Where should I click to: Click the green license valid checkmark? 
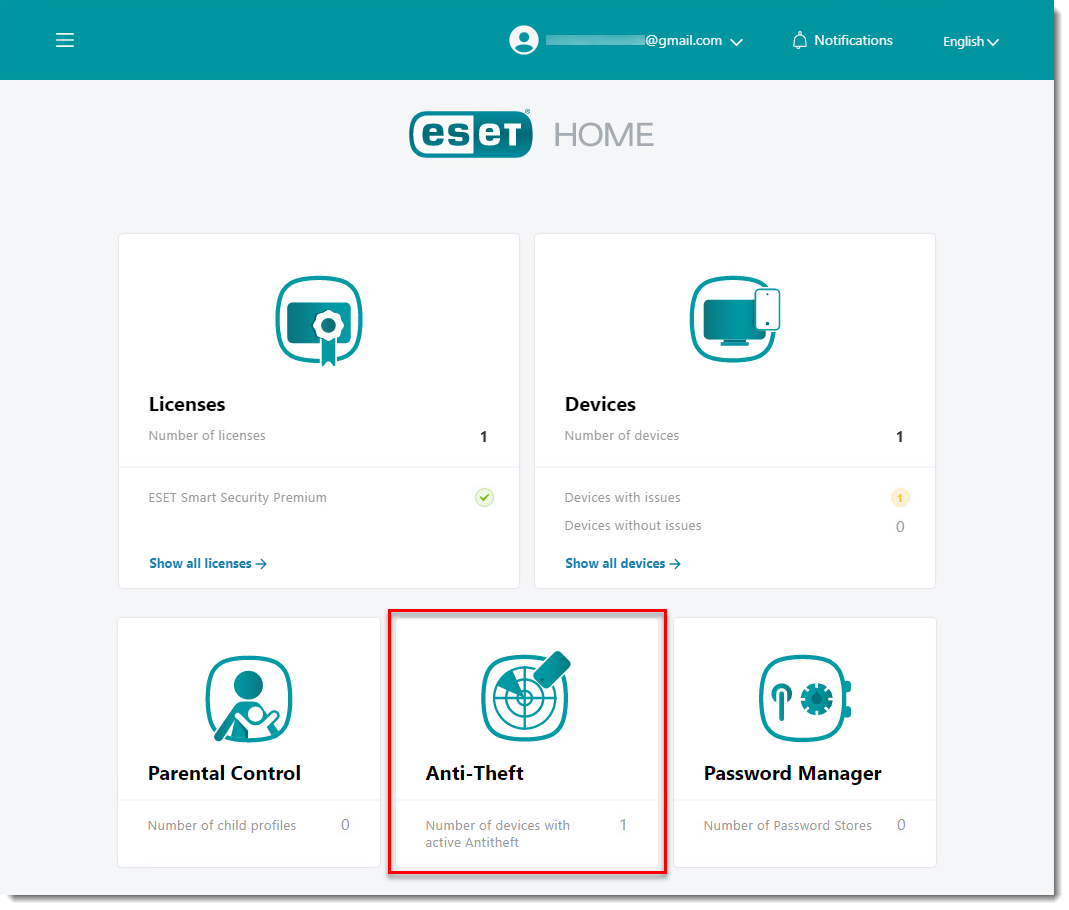[x=484, y=498]
